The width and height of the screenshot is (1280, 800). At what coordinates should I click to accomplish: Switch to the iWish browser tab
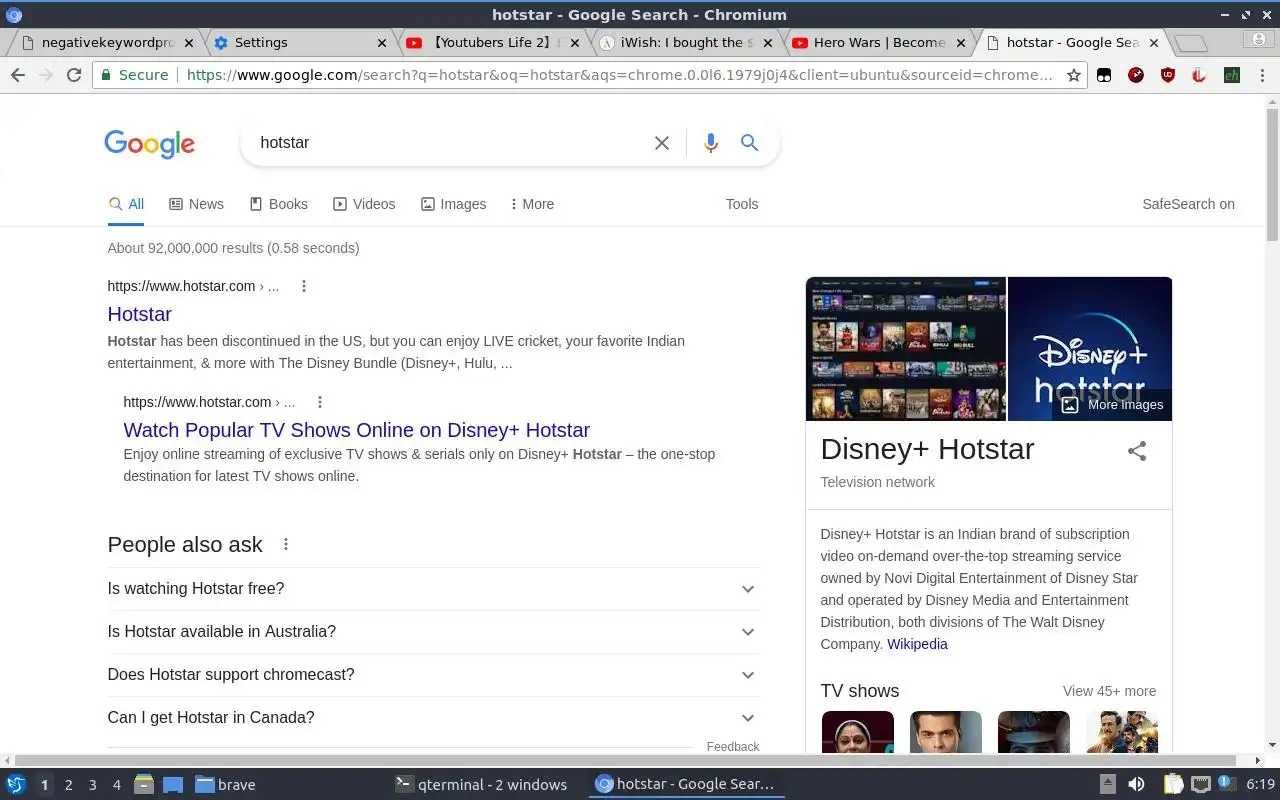[684, 43]
